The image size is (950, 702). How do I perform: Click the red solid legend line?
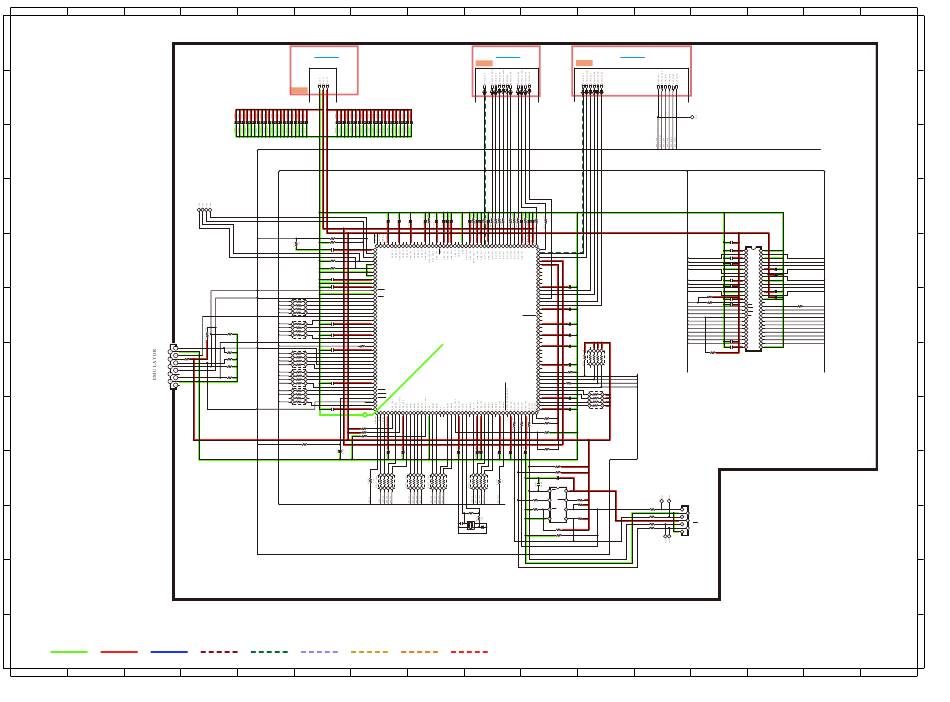[x=119, y=652]
